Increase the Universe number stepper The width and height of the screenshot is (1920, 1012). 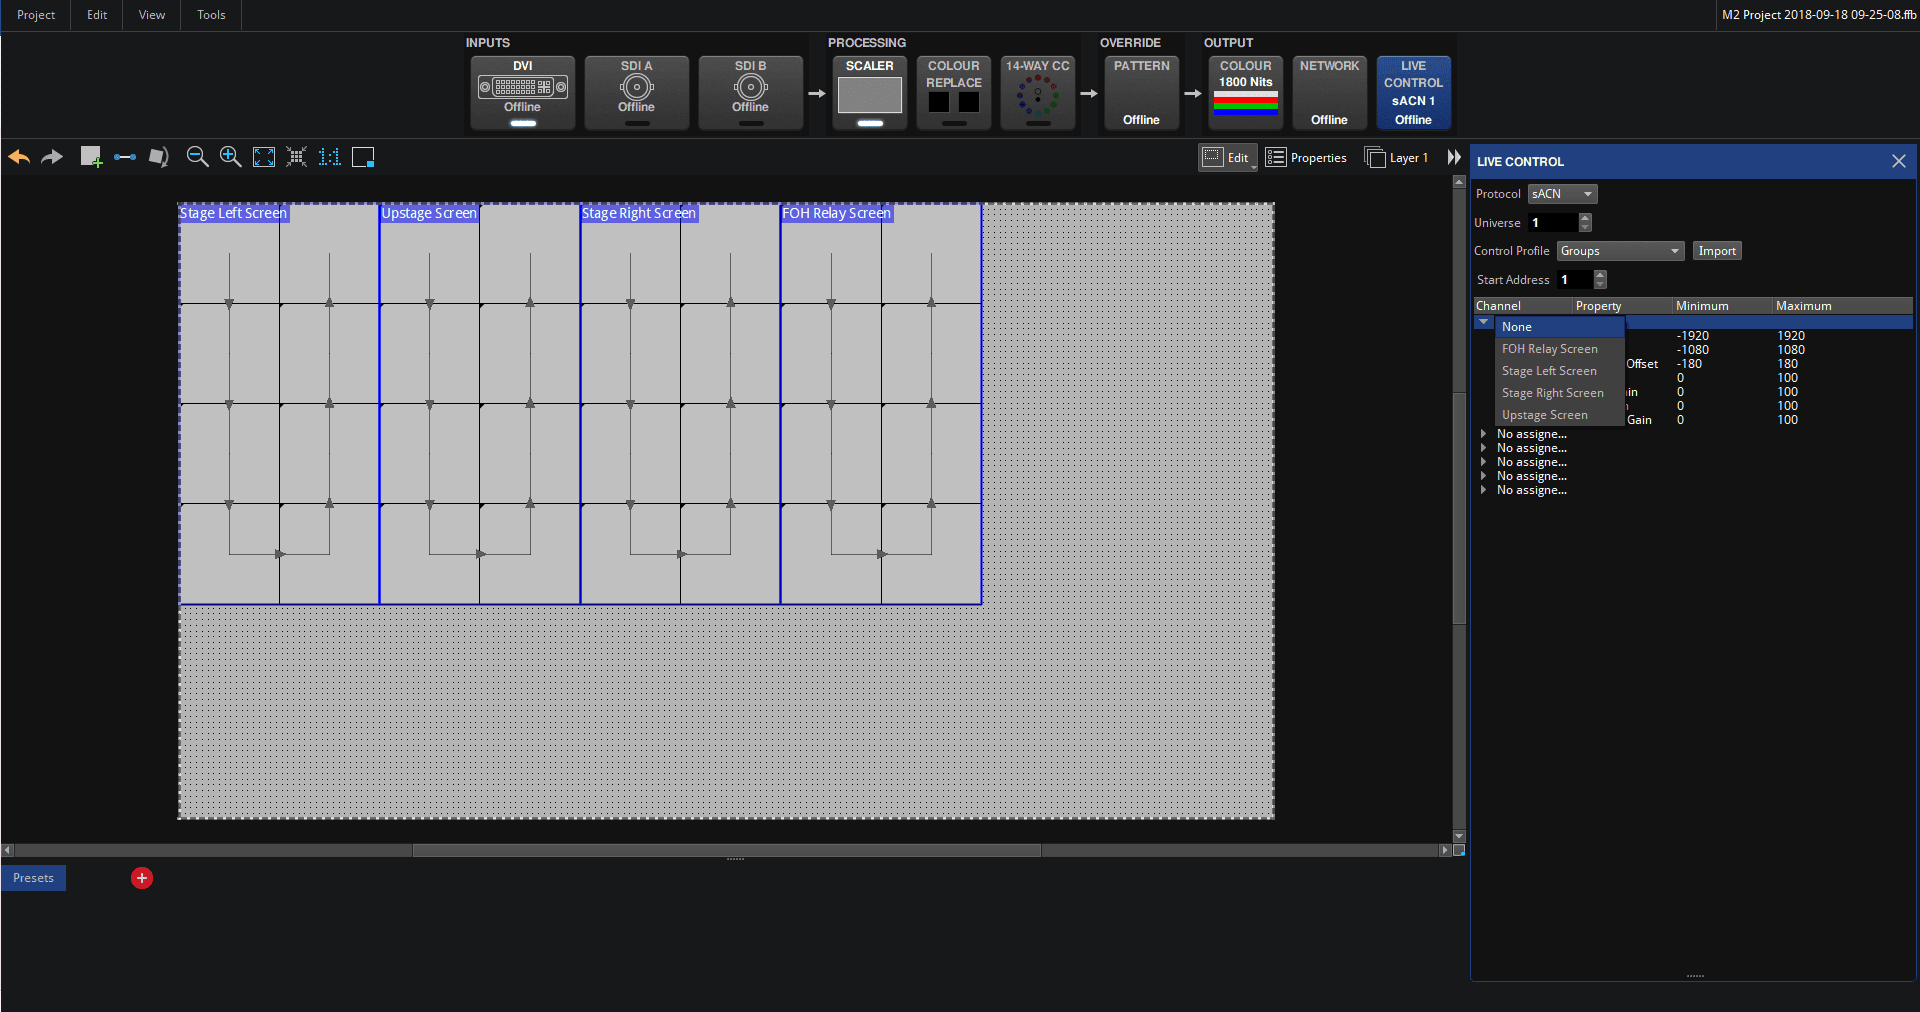tap(1585, 218)
